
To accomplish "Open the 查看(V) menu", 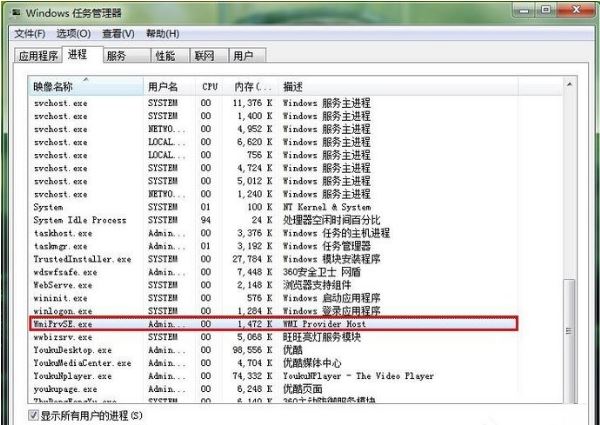I will click(118, 34).
